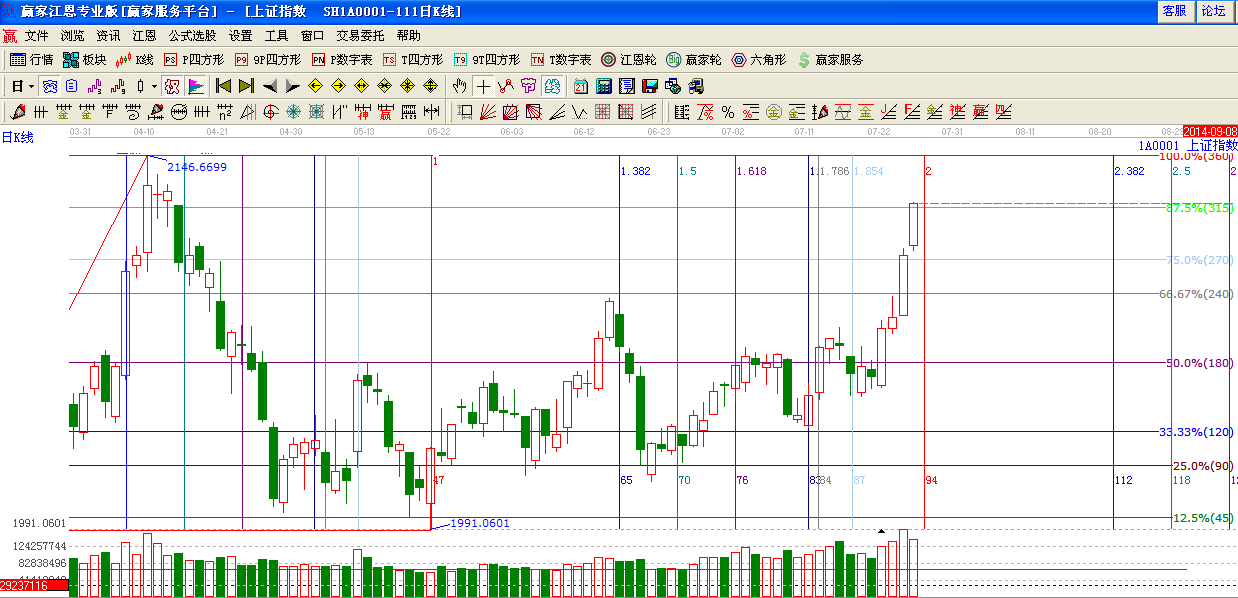Toggle the crosshair cursor button
This screenshot has height=598, width=1238.
coord(483,86)
